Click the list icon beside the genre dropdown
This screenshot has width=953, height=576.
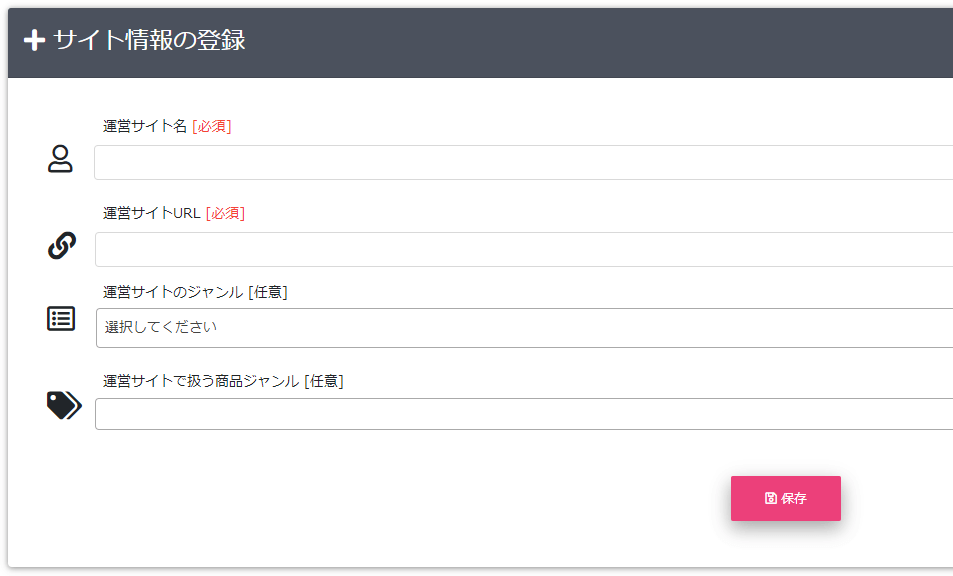[x=60, y=318]
